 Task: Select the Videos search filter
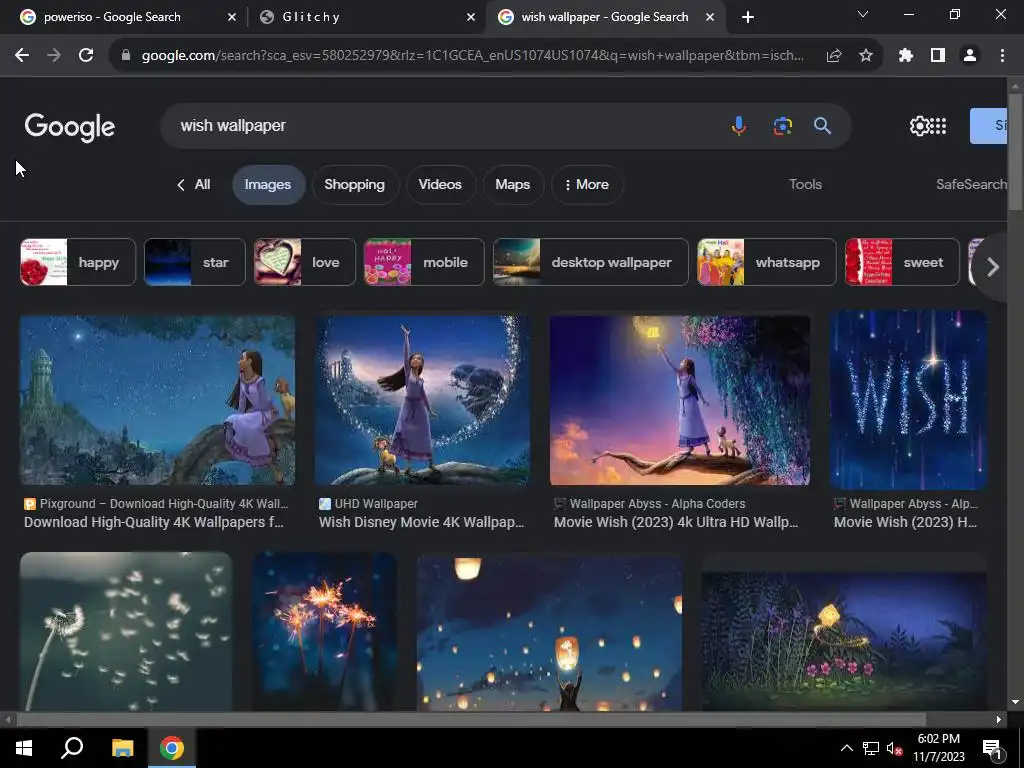tap(440, 185)
